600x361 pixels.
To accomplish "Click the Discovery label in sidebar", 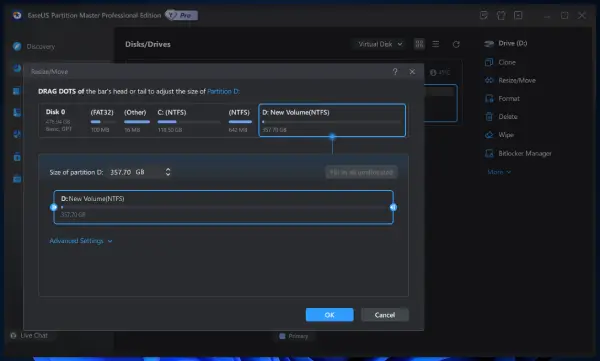I will 41,46.
